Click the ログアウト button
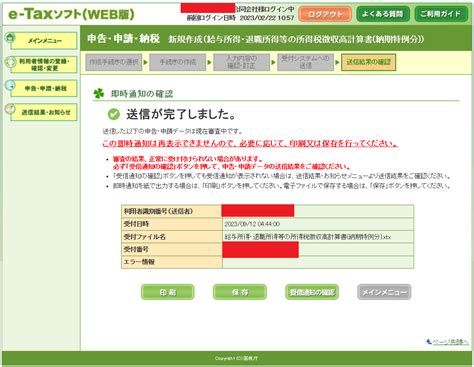 coord(325,14)
